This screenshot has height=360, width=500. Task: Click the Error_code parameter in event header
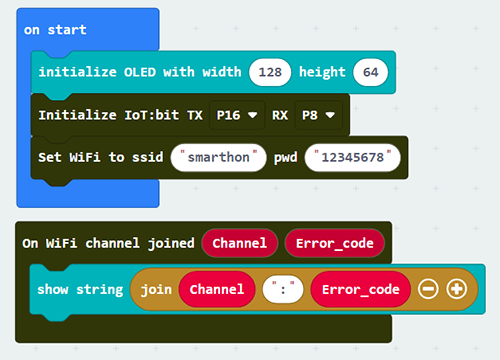pyautogui.click(x=334, y=243)
